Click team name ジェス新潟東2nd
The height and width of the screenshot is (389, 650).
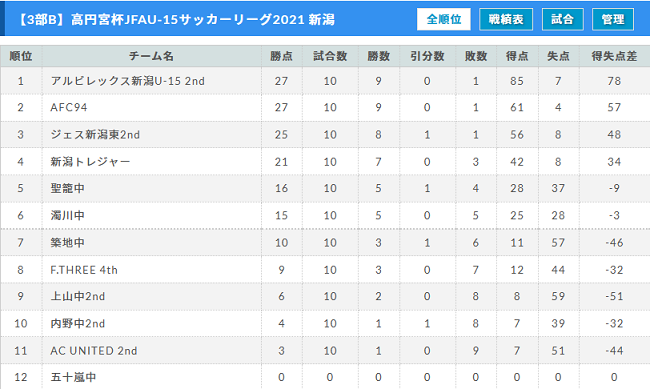coord(95,134)
